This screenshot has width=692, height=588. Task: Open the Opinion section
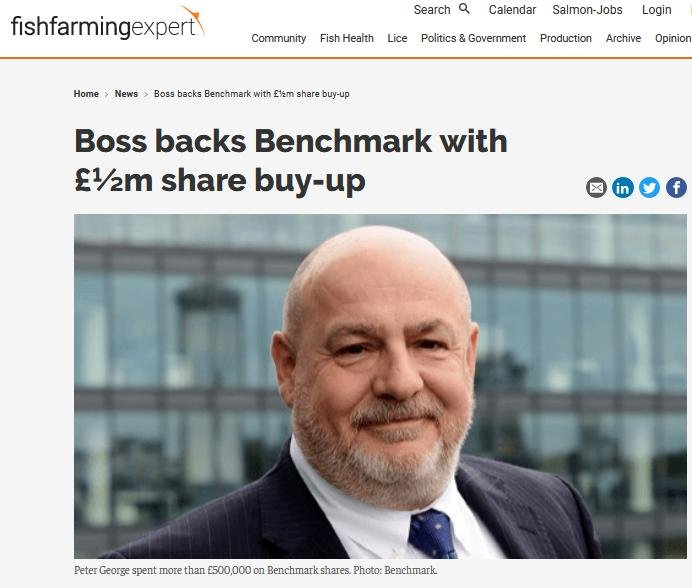[673, 38]
